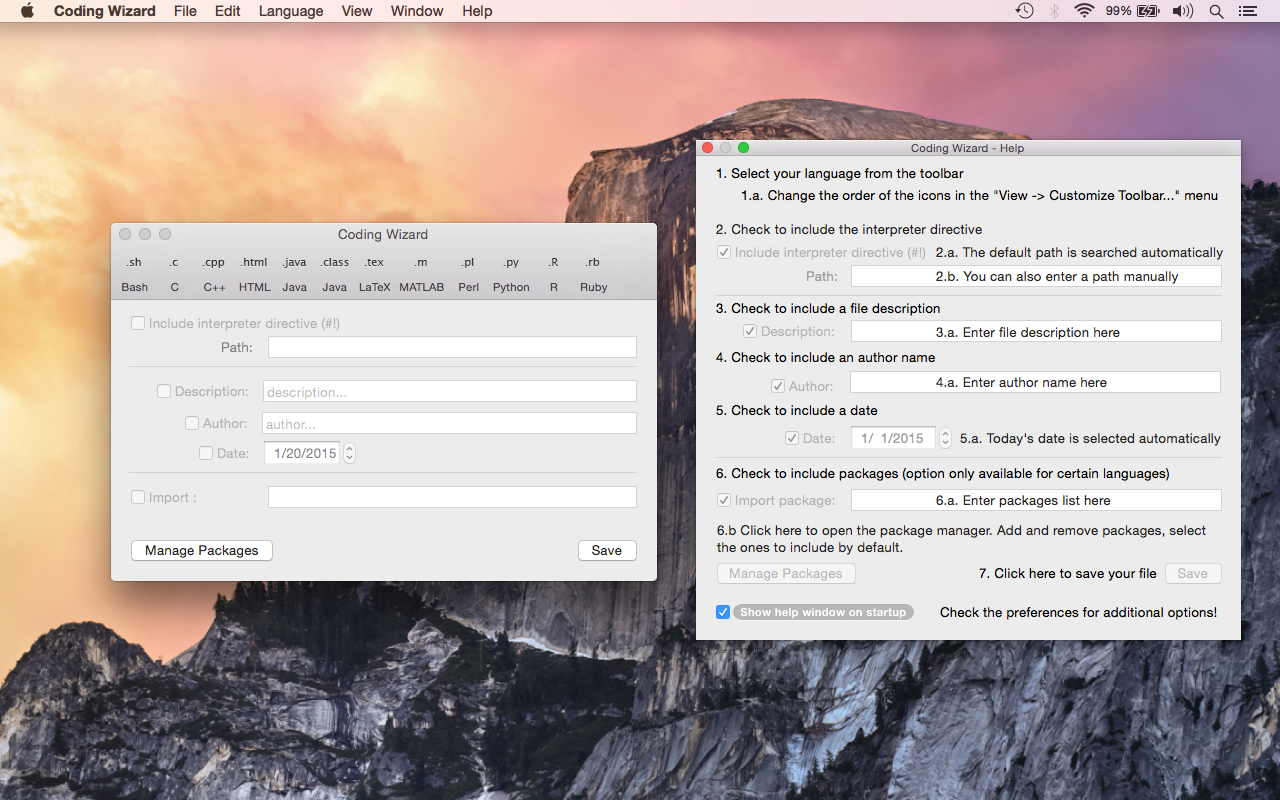Pick the Perl .pl toolbar icon

point(468,274)
